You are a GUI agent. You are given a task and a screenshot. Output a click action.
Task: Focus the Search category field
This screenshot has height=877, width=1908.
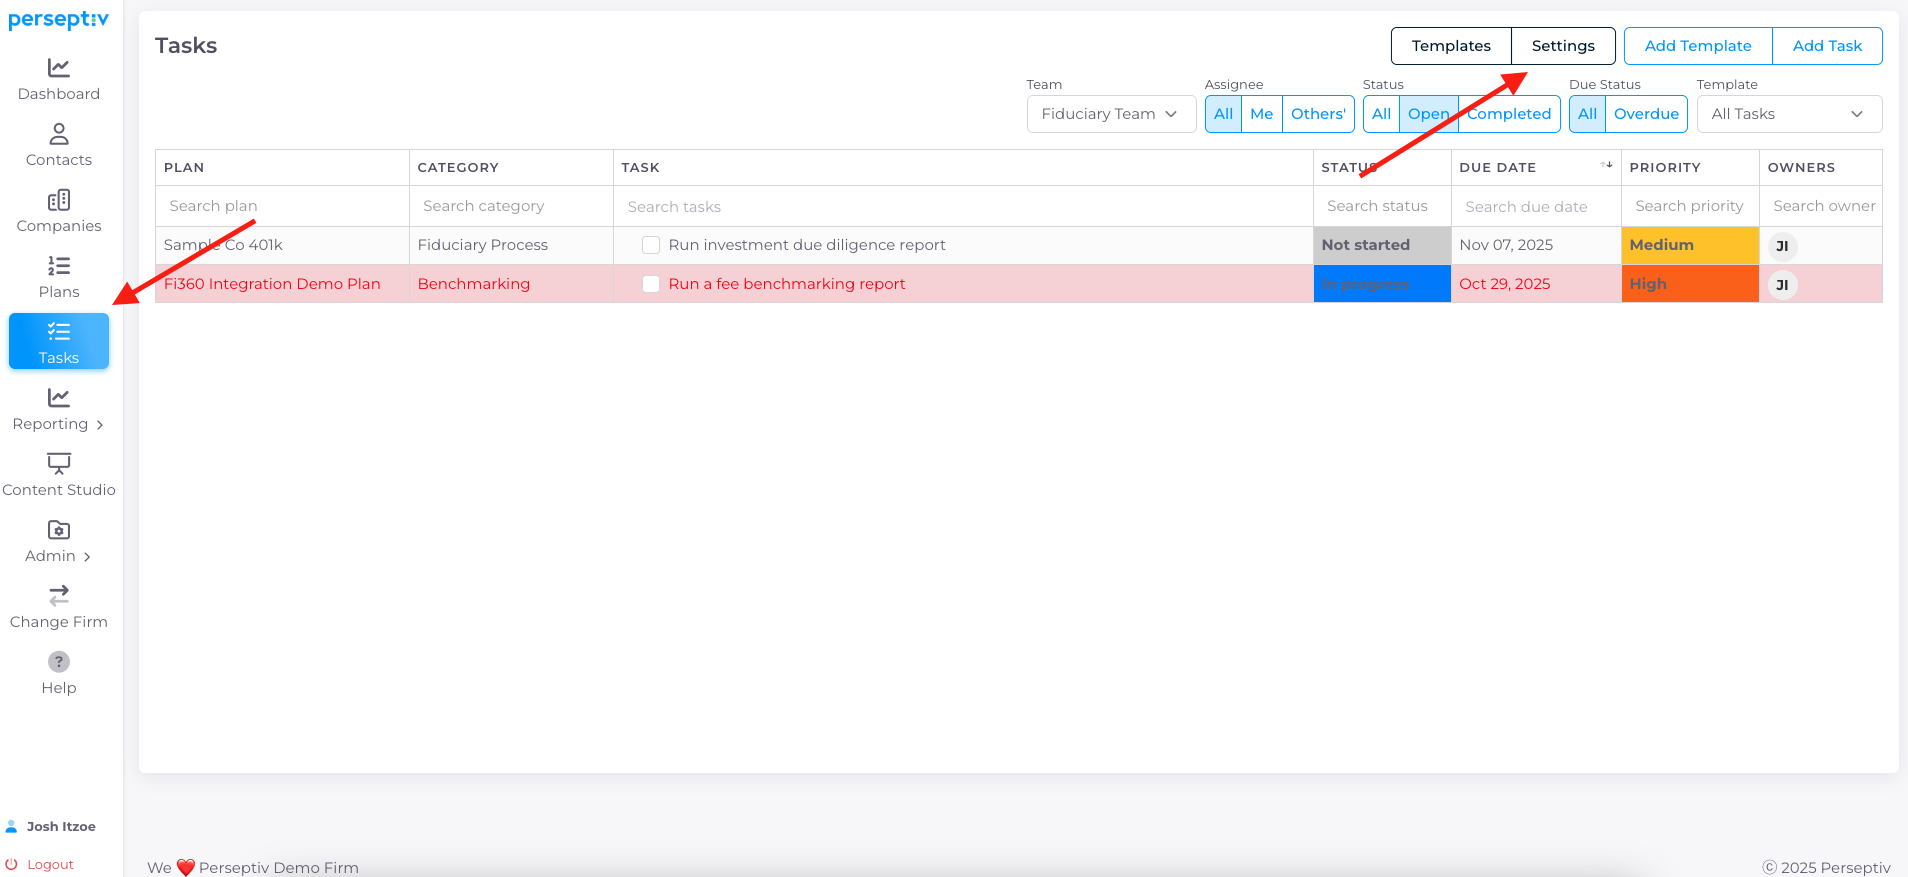click(511, 206)
